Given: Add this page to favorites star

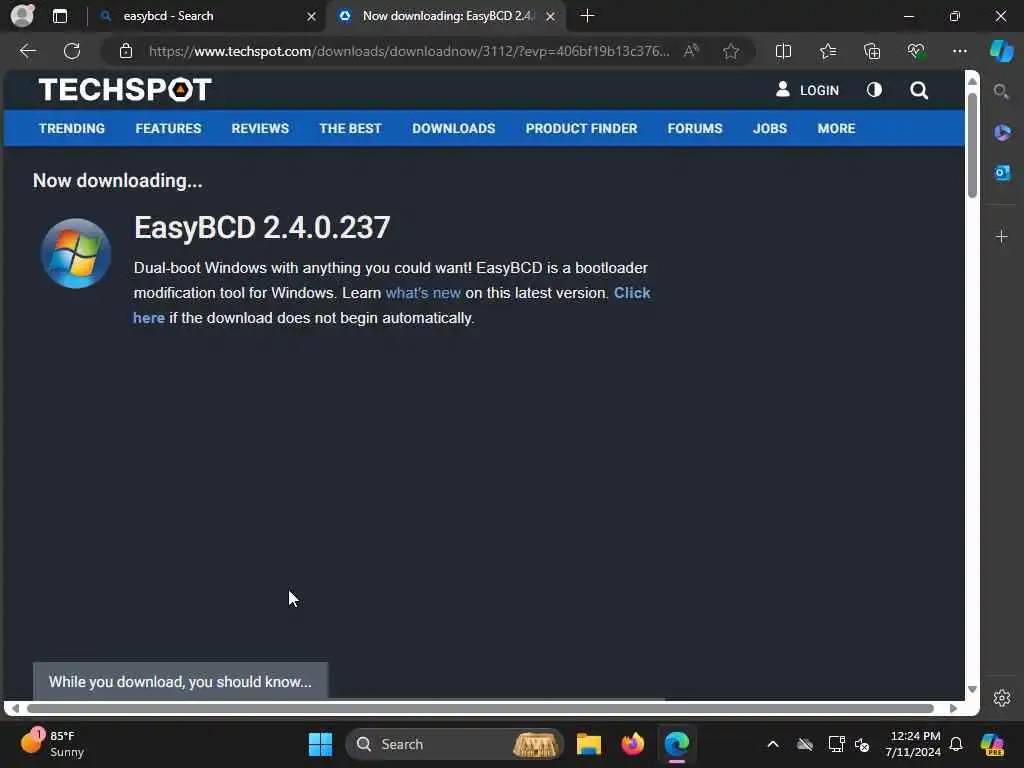Looking at the screenshot, I should click(x=731, y=51).
